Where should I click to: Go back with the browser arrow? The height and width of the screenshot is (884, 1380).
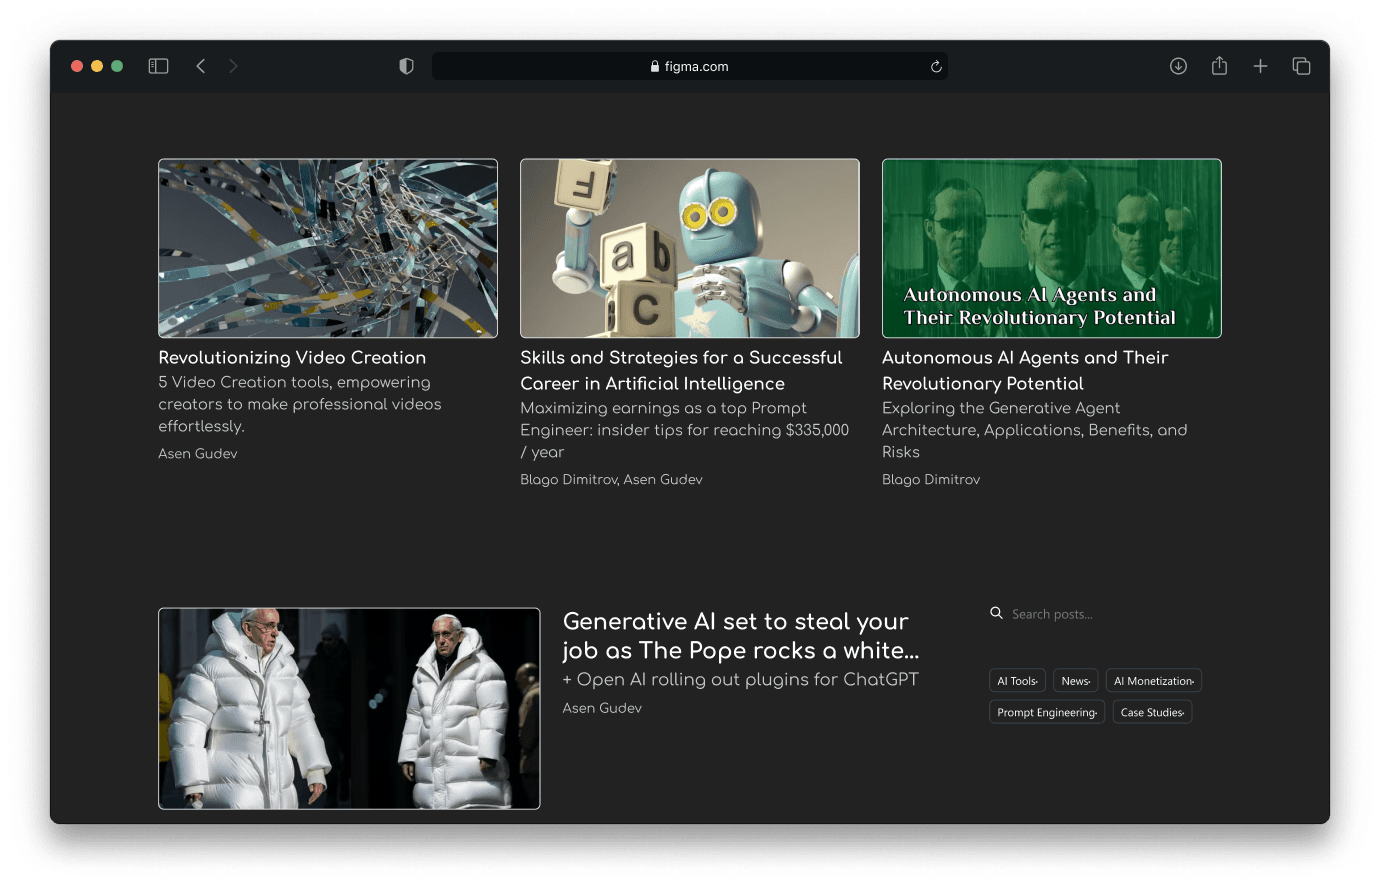(201, 66)
